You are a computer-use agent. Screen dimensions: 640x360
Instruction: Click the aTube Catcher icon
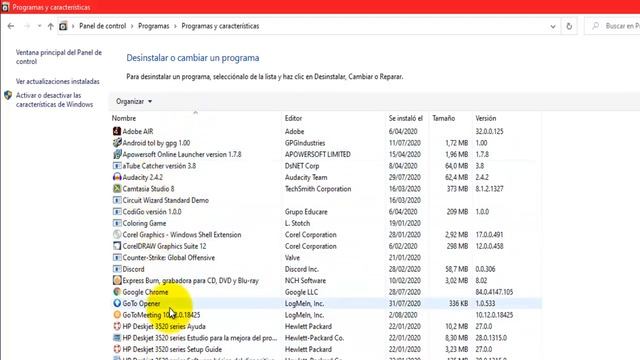click(117, 166)
